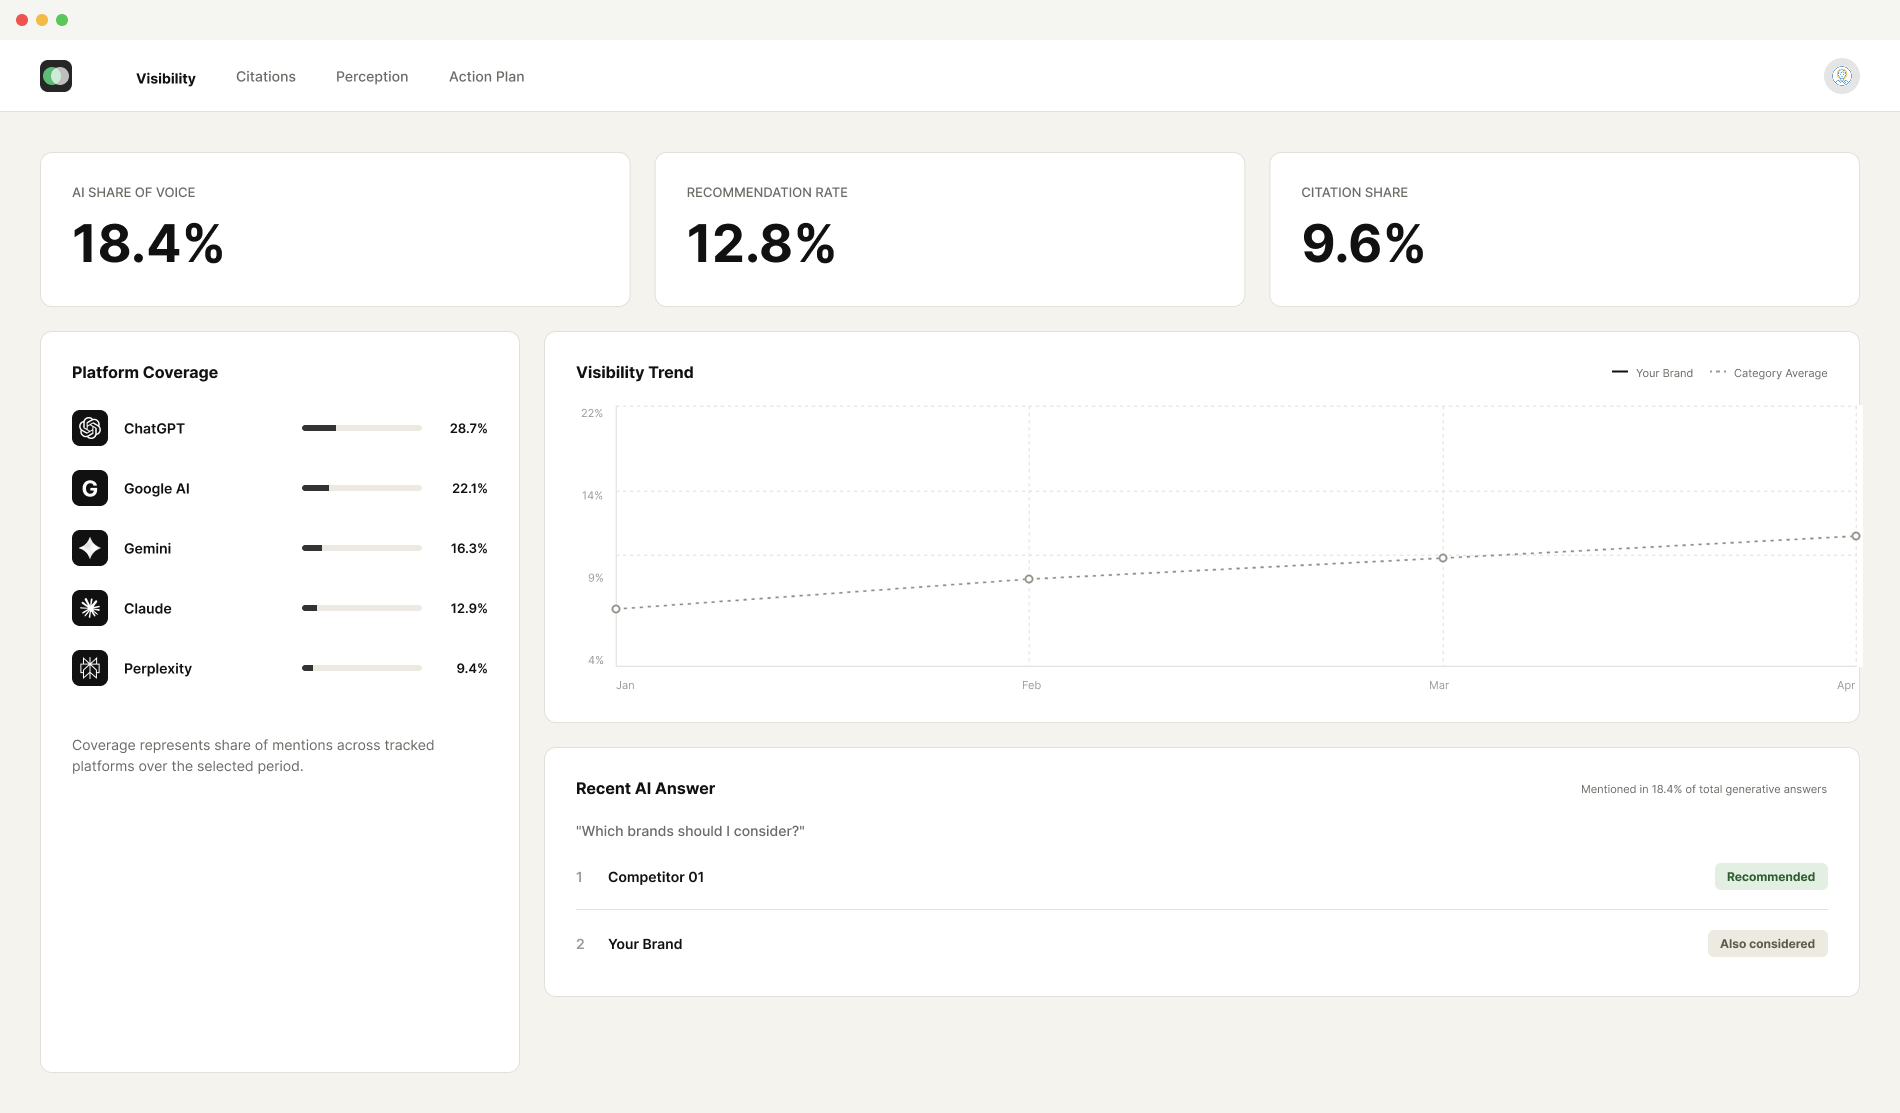Click the coverage description footnote text
This screenshot has width=1900, height=1113.
coord(253,756)
